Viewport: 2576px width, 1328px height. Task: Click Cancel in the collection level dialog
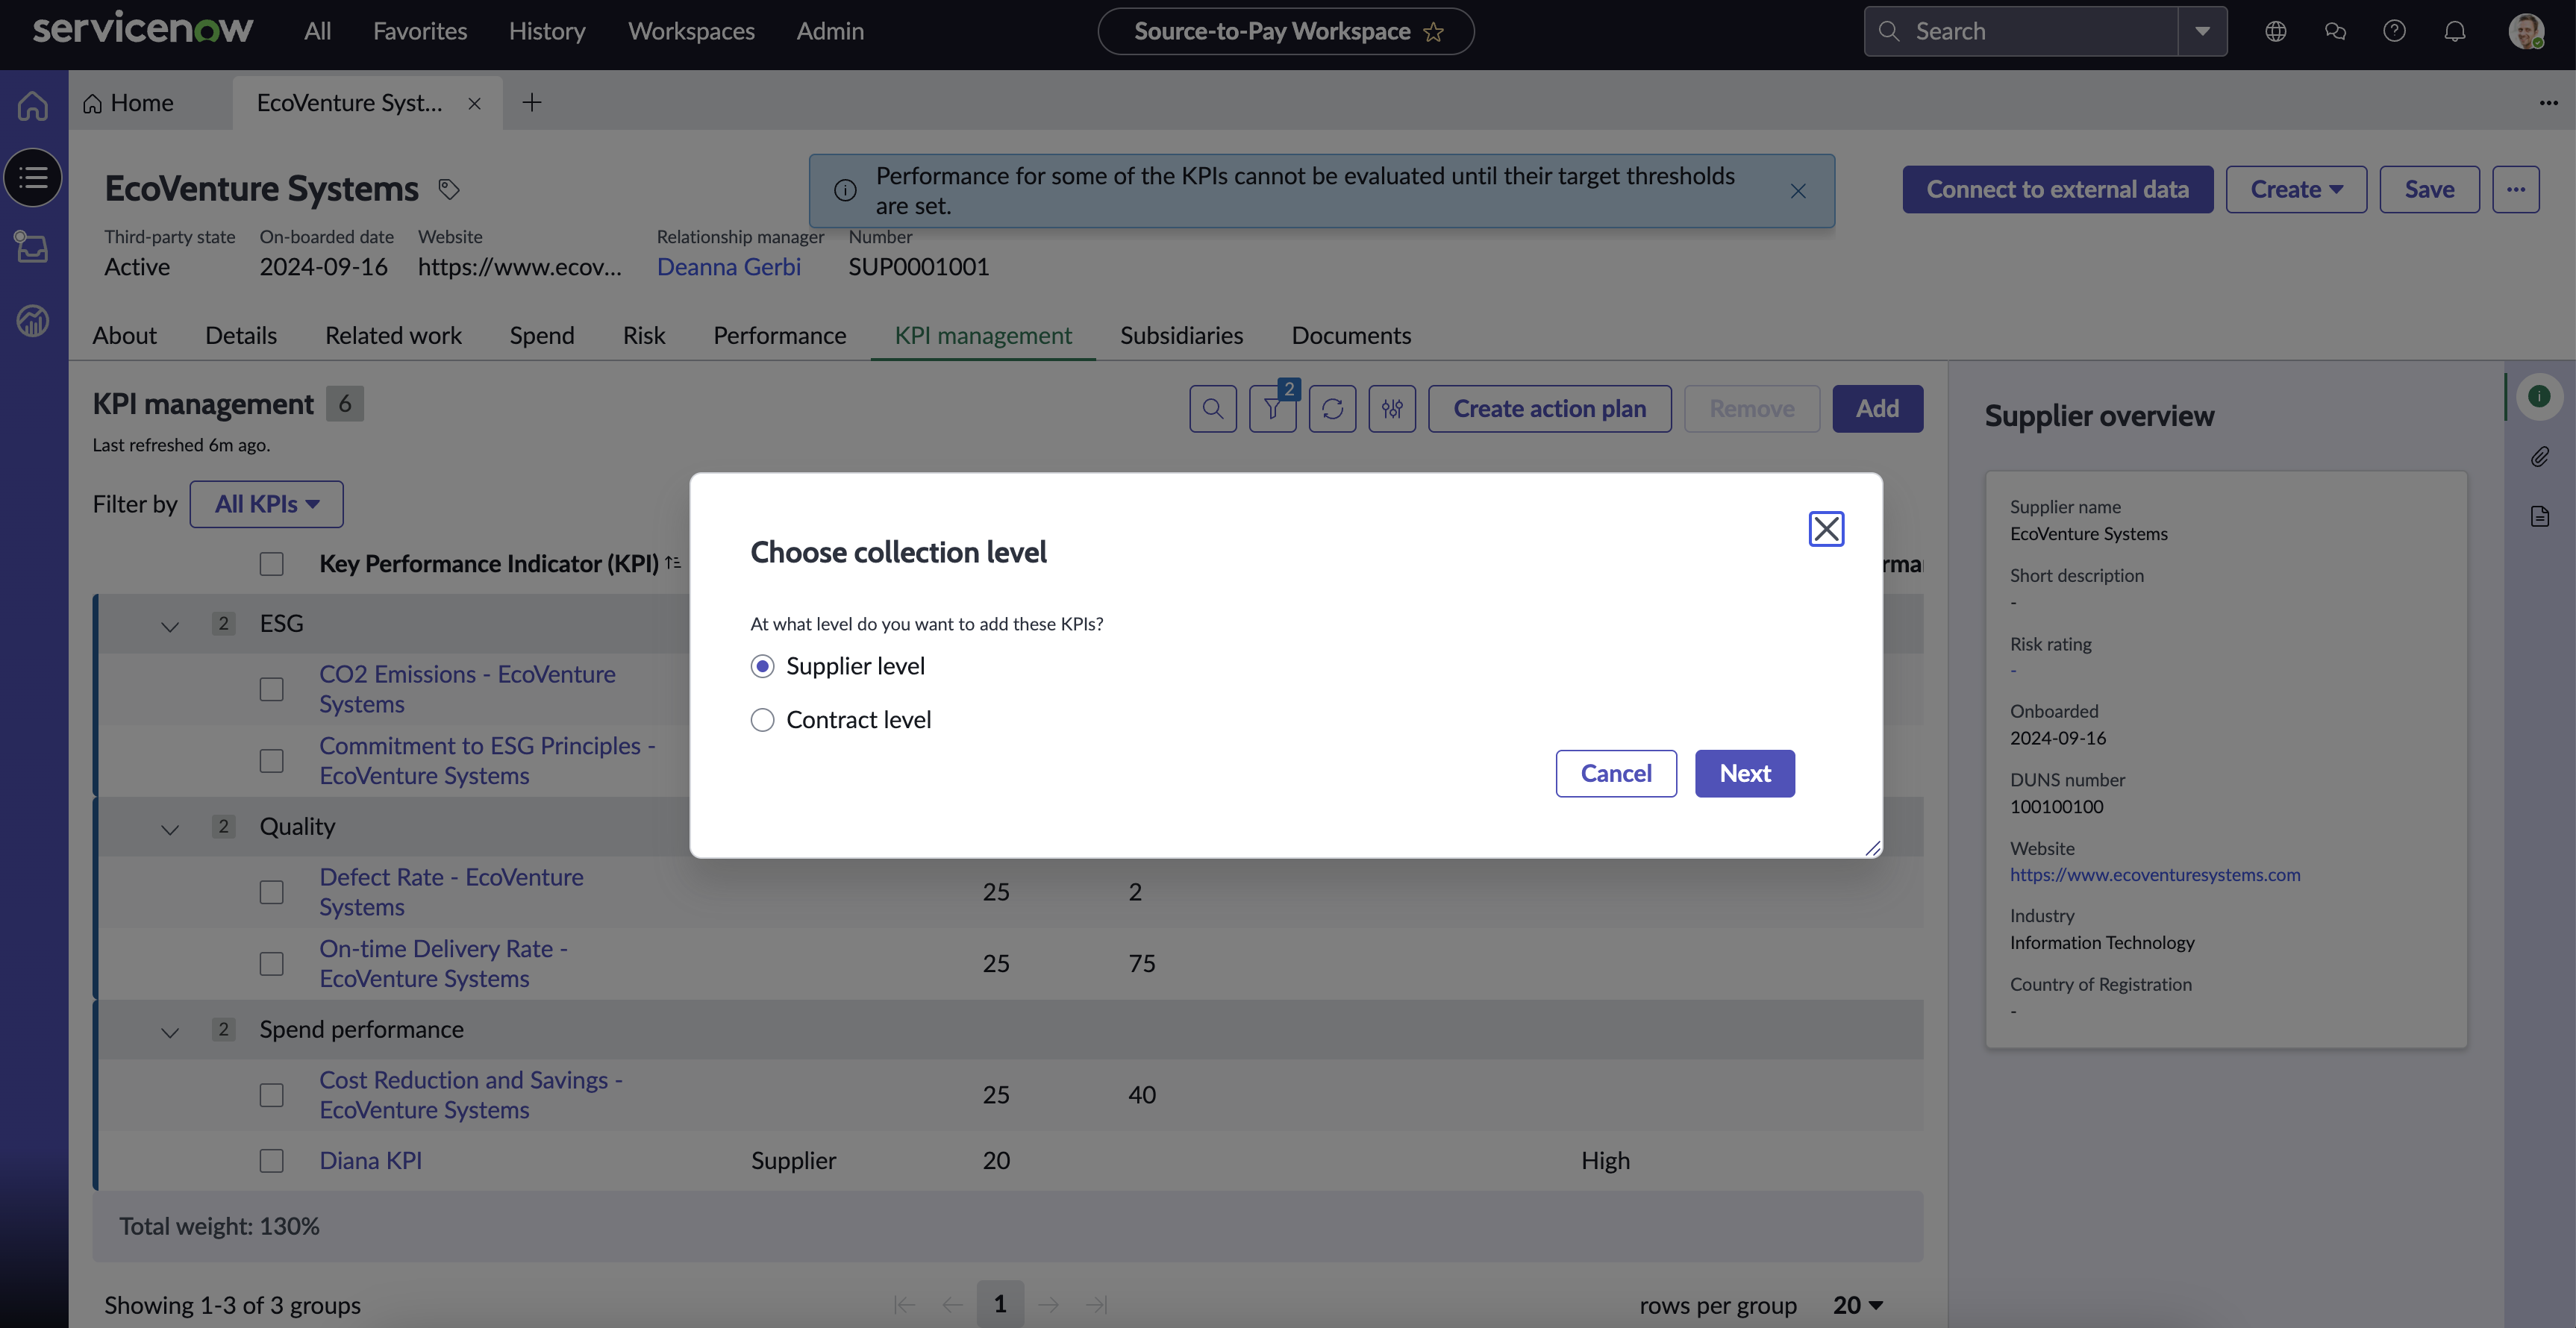[1616, 773]
